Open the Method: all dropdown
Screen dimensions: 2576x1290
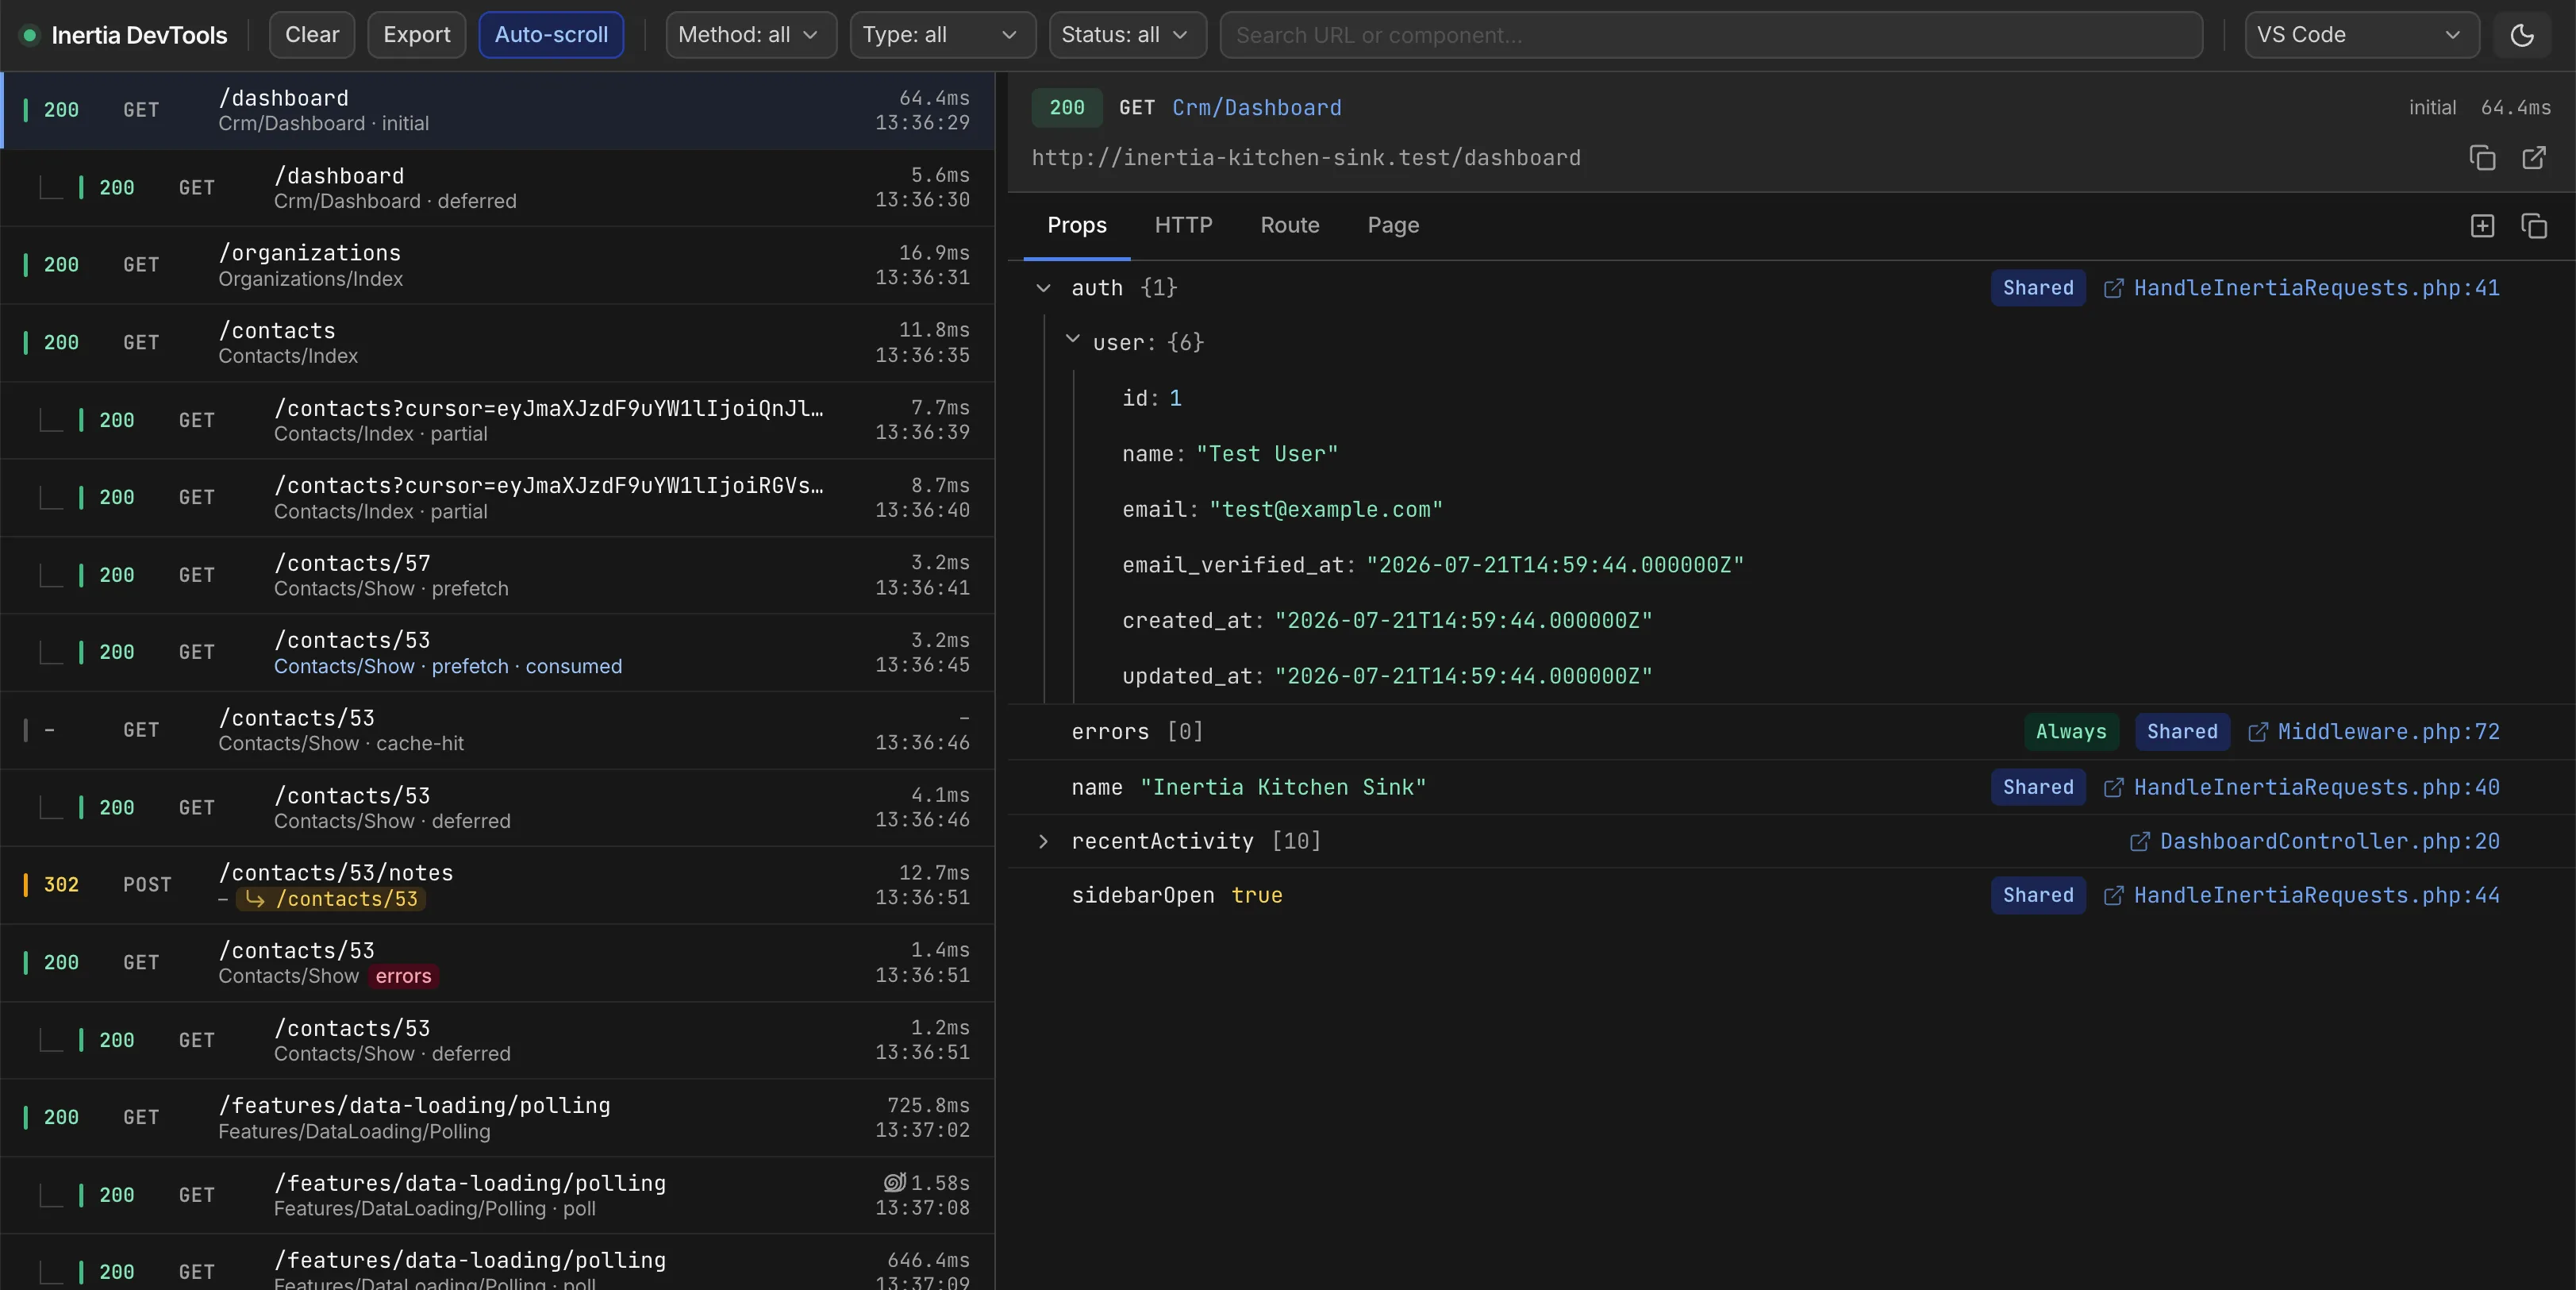pyautogui.click(x=751, y=35)
